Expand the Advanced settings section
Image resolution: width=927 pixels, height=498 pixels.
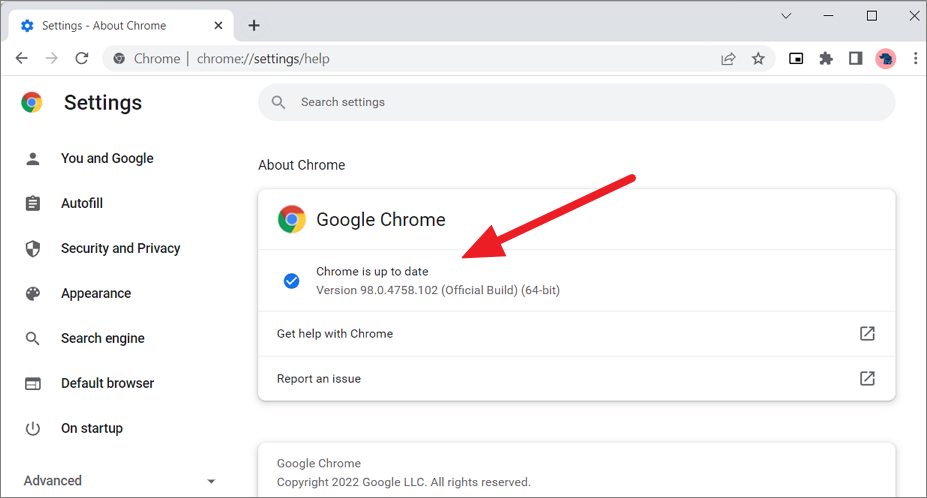[120, 481]
